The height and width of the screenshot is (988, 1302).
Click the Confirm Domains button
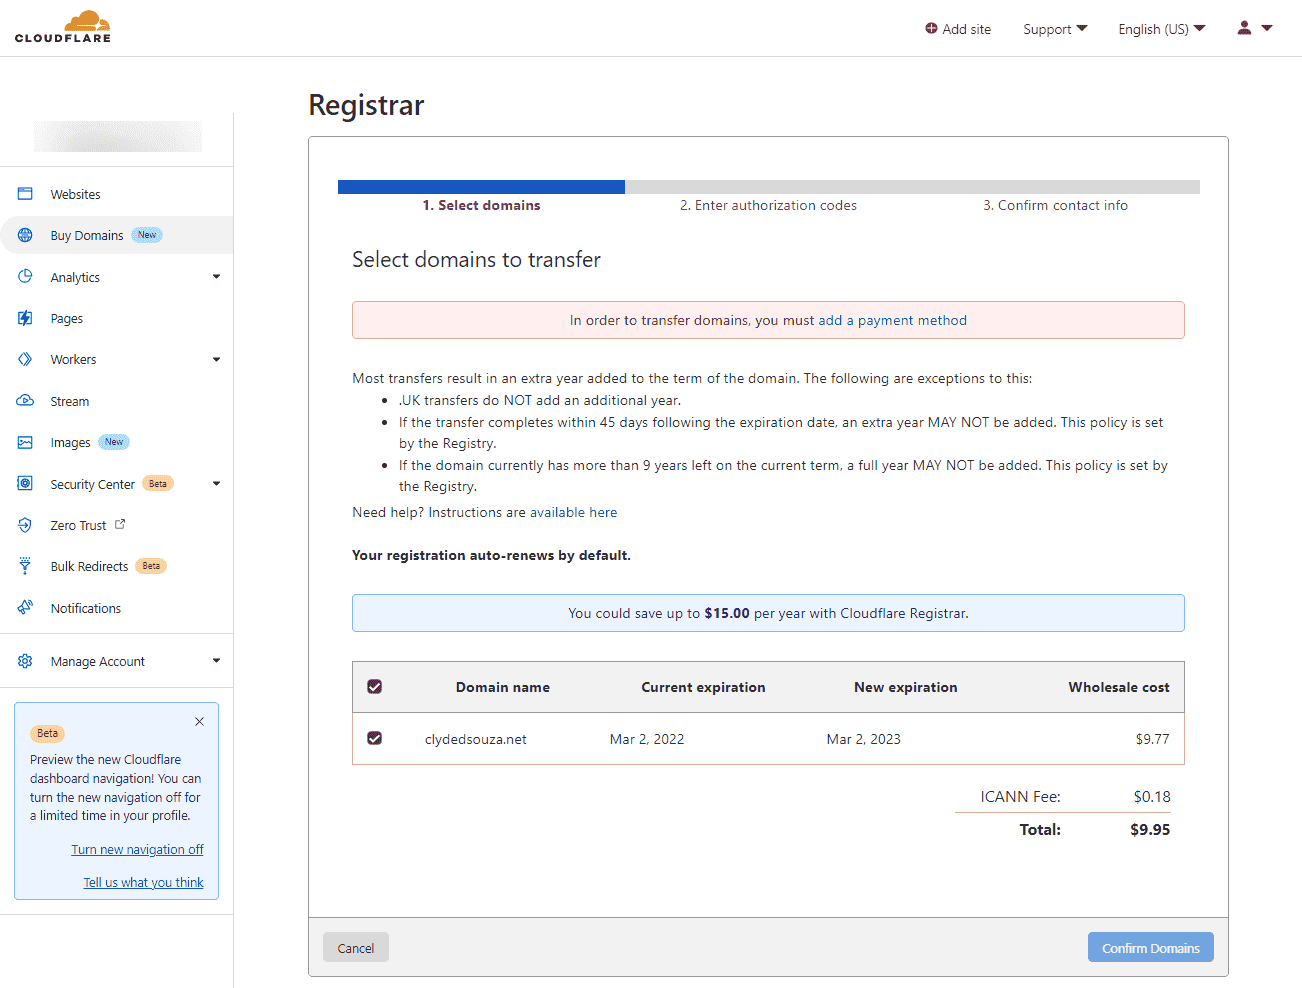click(x=1151, y=948)
